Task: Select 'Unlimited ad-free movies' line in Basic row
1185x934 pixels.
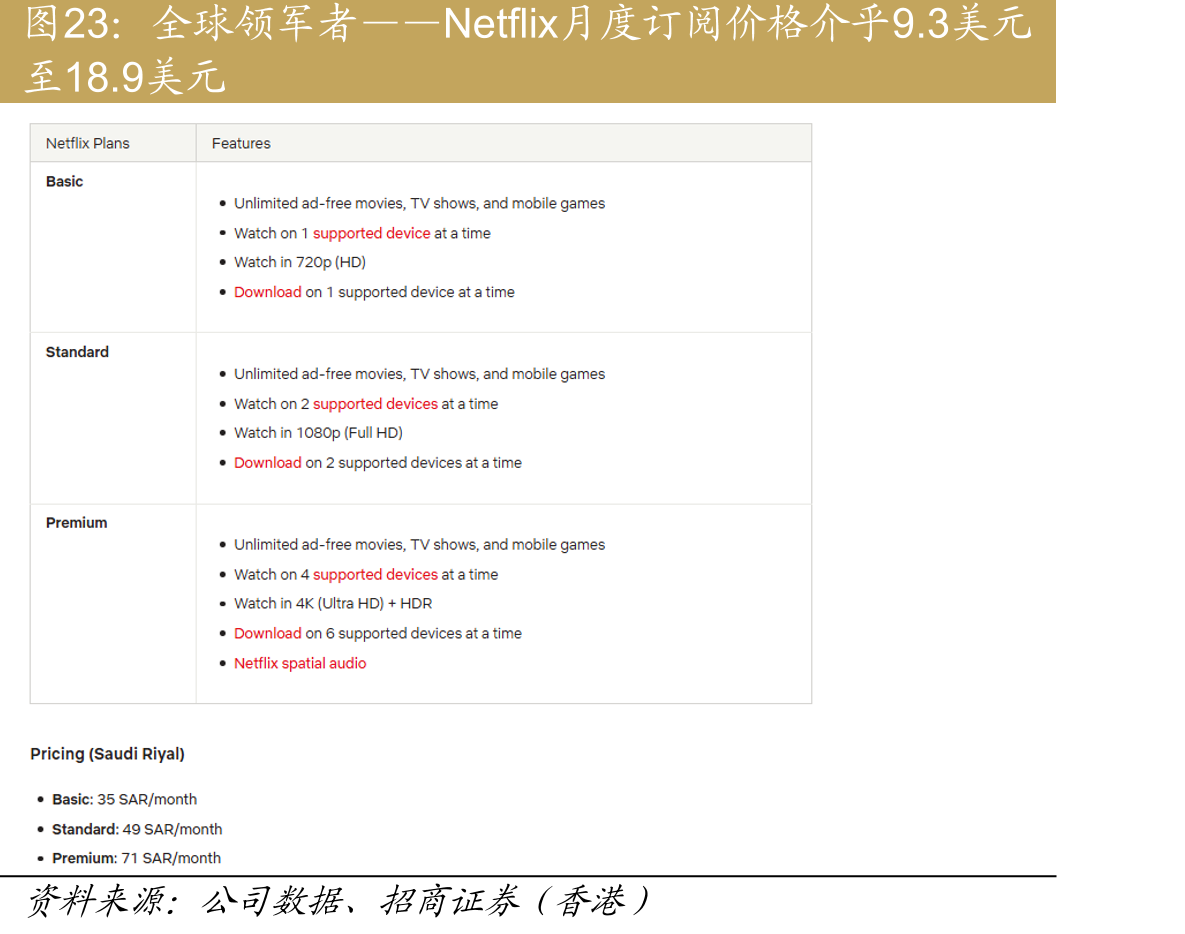Action: [x=419, y=203]
